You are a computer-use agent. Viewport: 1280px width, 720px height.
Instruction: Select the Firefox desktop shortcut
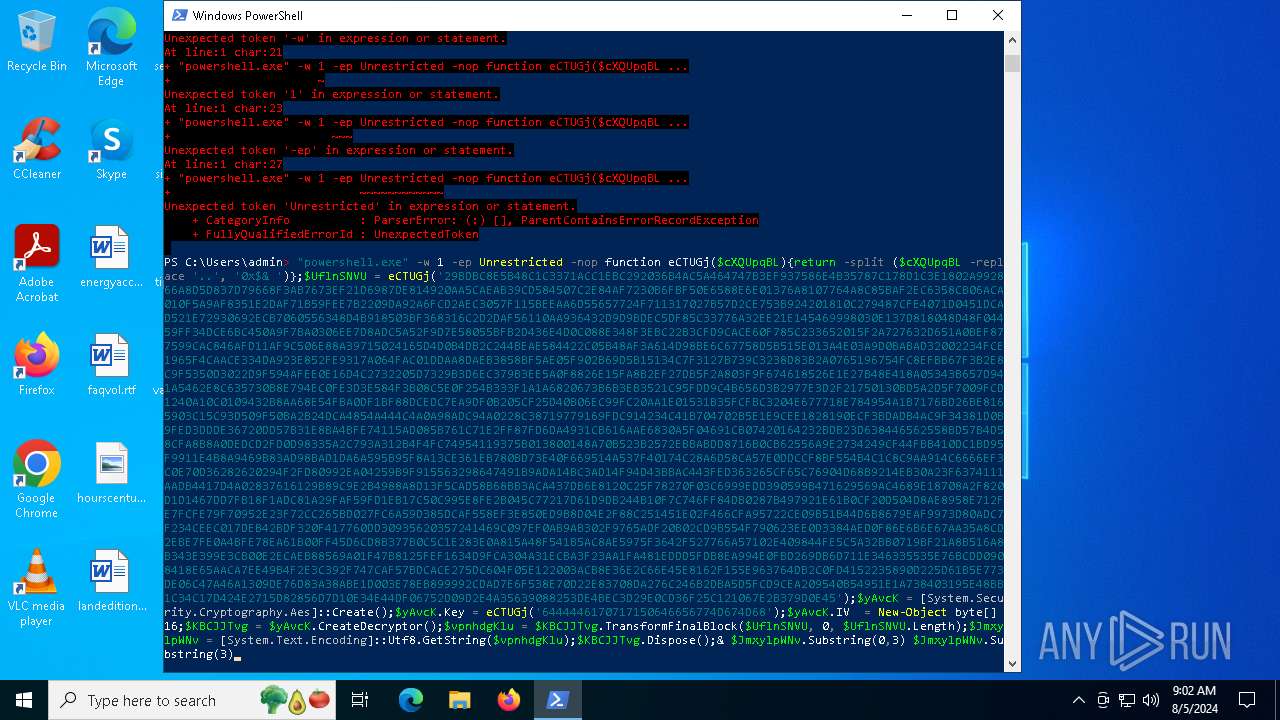[37, 364]
